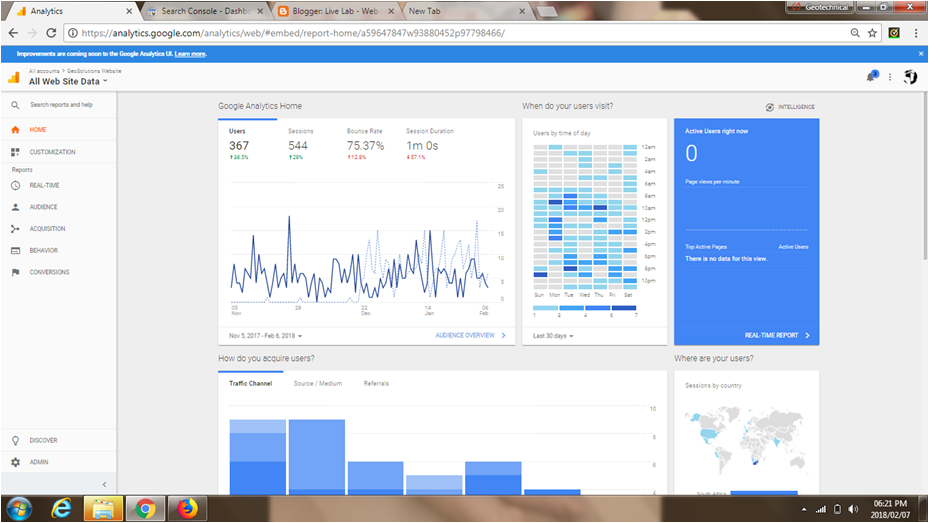This screenshot has width=929, height=523.
Task: Open the Chrome three-dot menu
Action: tap(916, 33)
